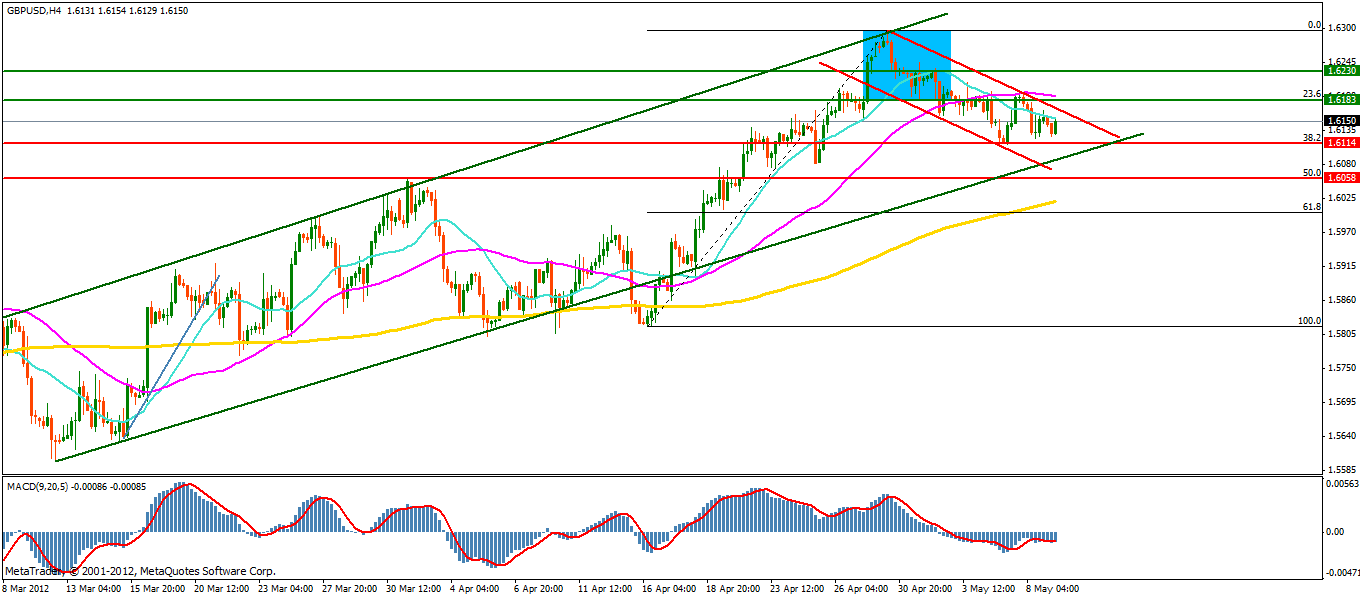The height and width of the screenshot is (596, 1360).
Task: Click the Fibonacci 0.0 level label
Action: 1314,25
